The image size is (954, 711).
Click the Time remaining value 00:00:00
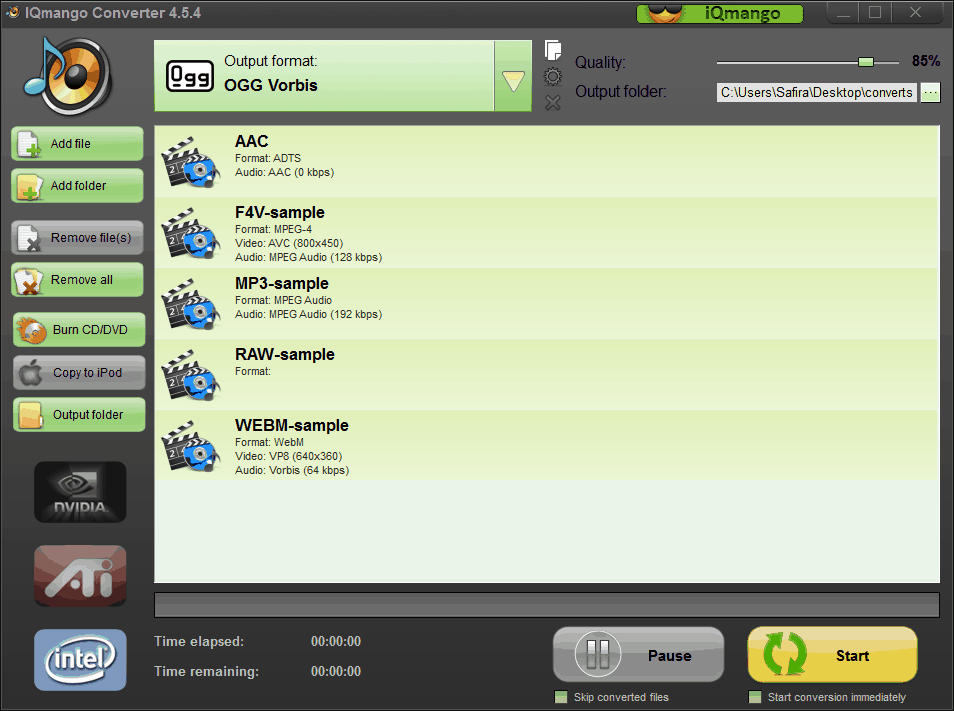pos(336,671)
